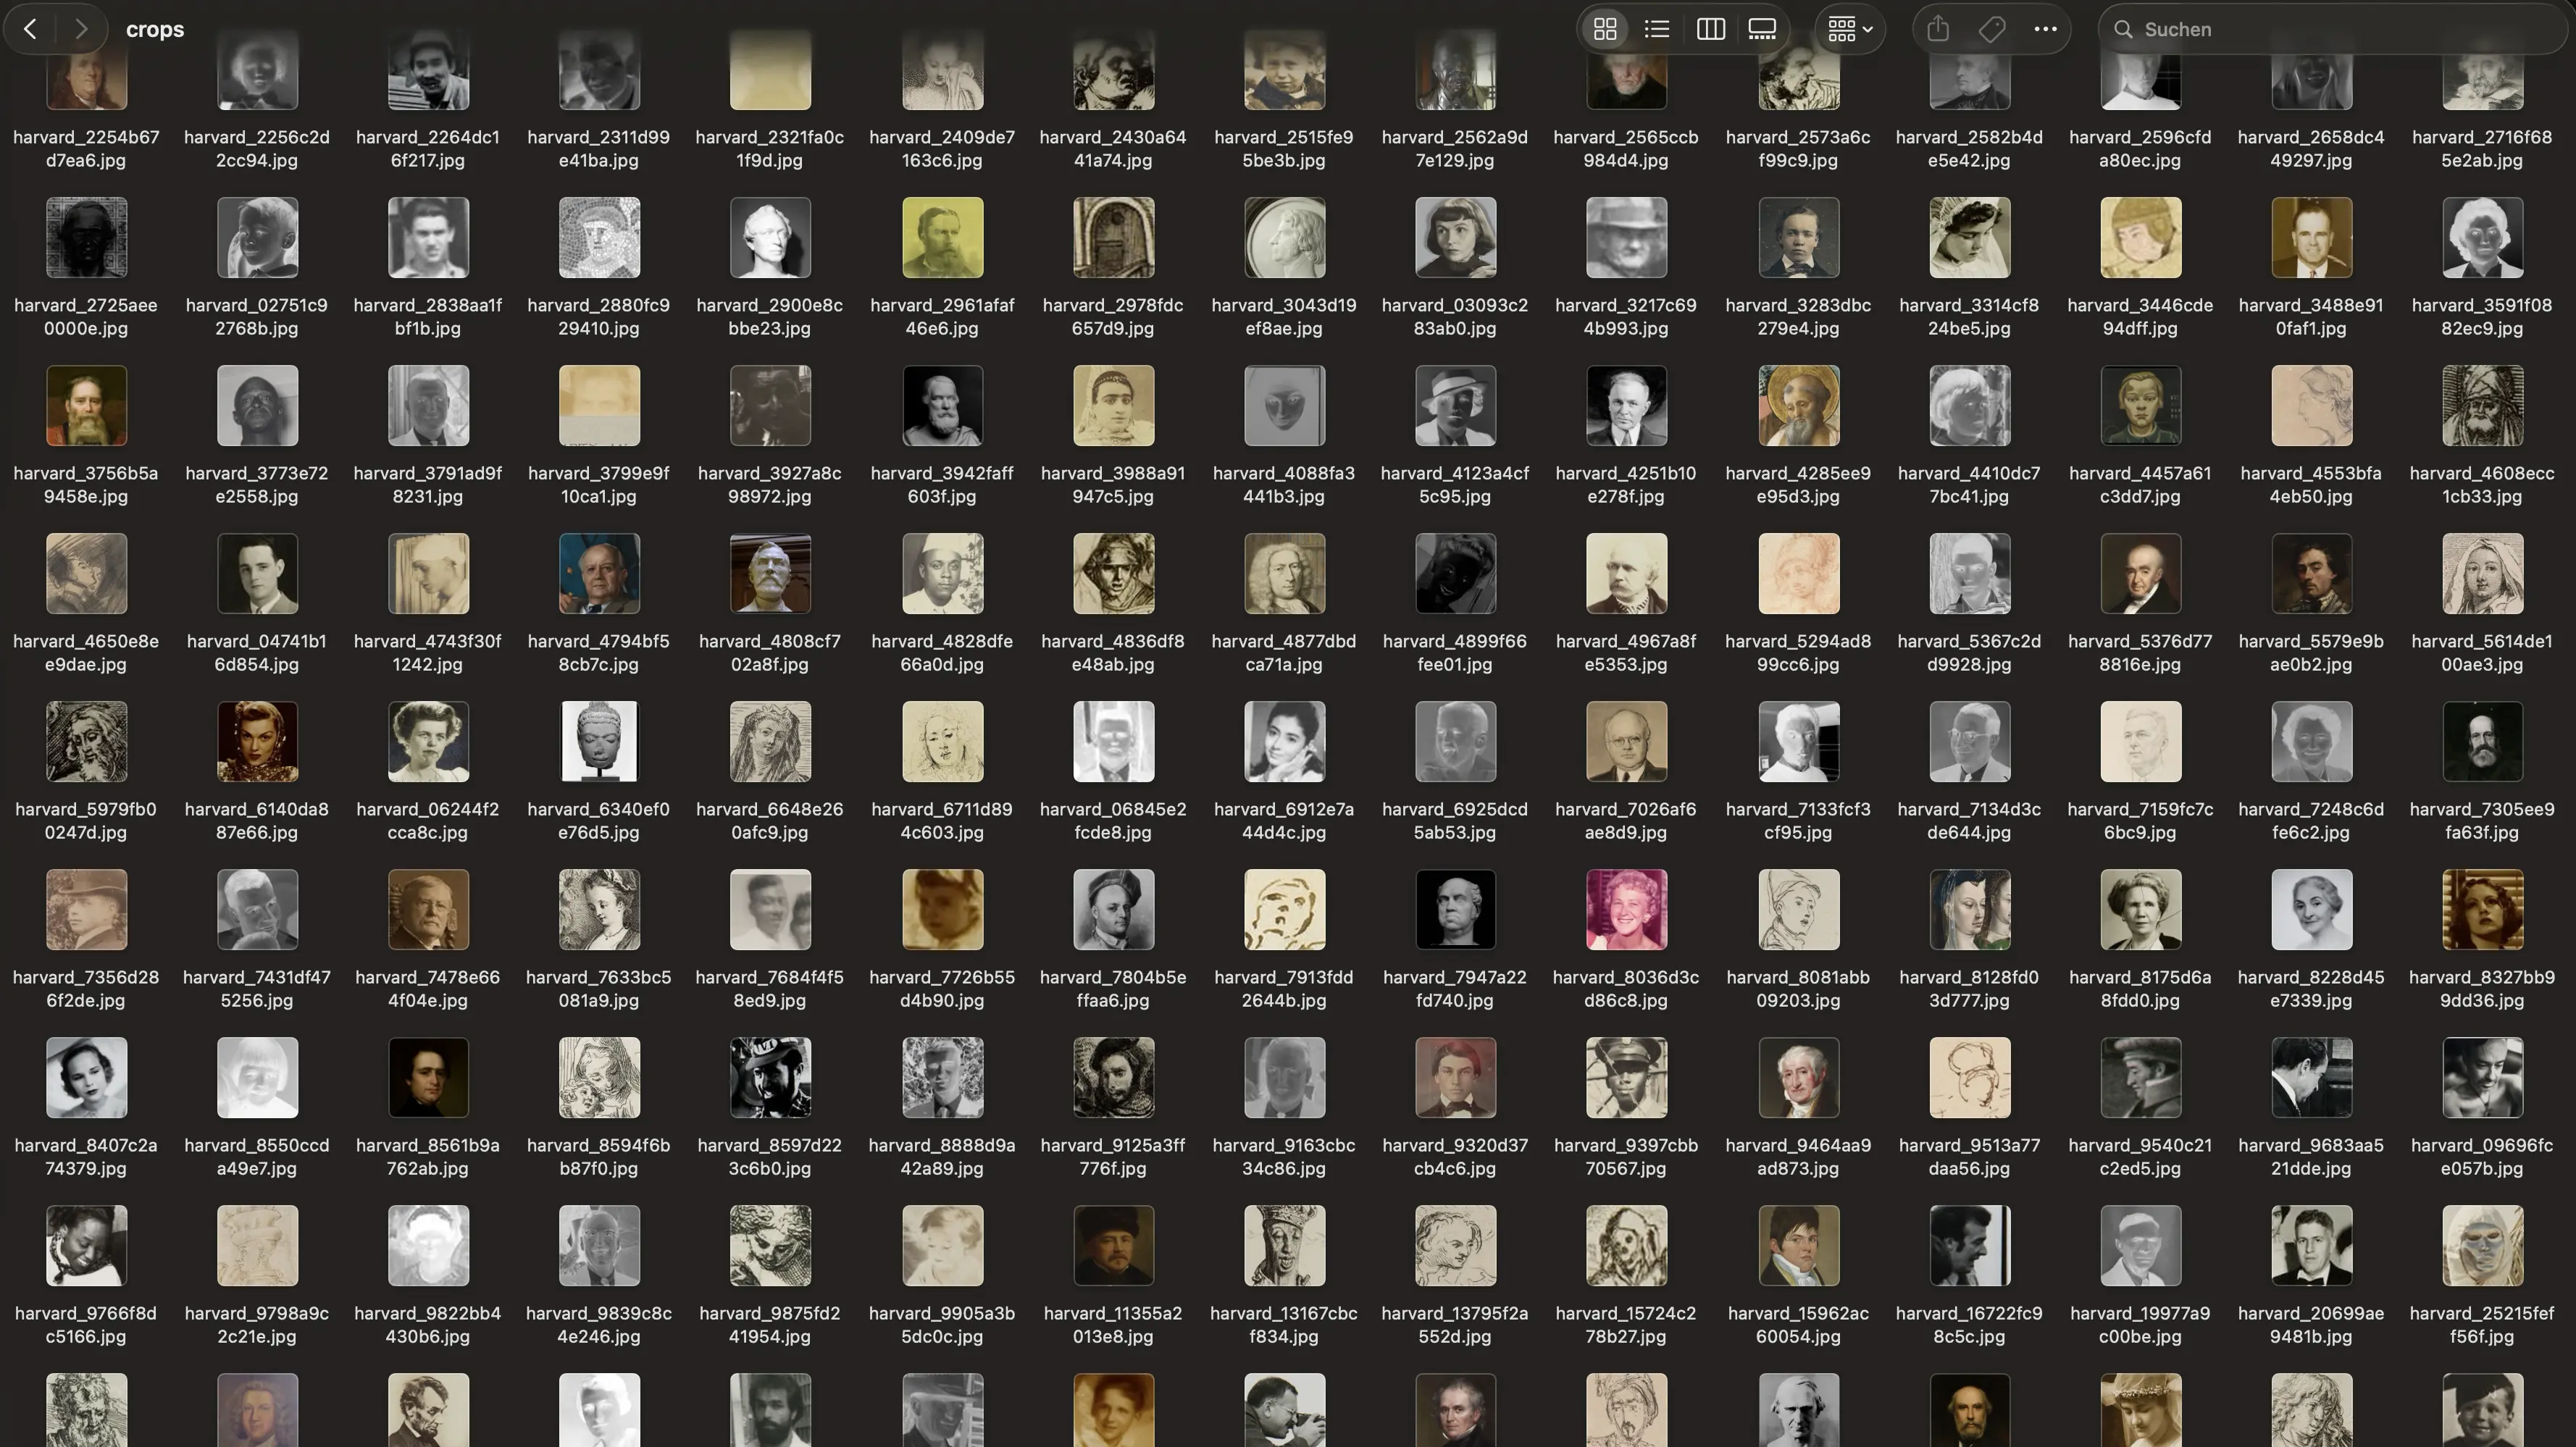Select the harvard_8597d223c6b0.jpg thumbnail

point(770,1077)
